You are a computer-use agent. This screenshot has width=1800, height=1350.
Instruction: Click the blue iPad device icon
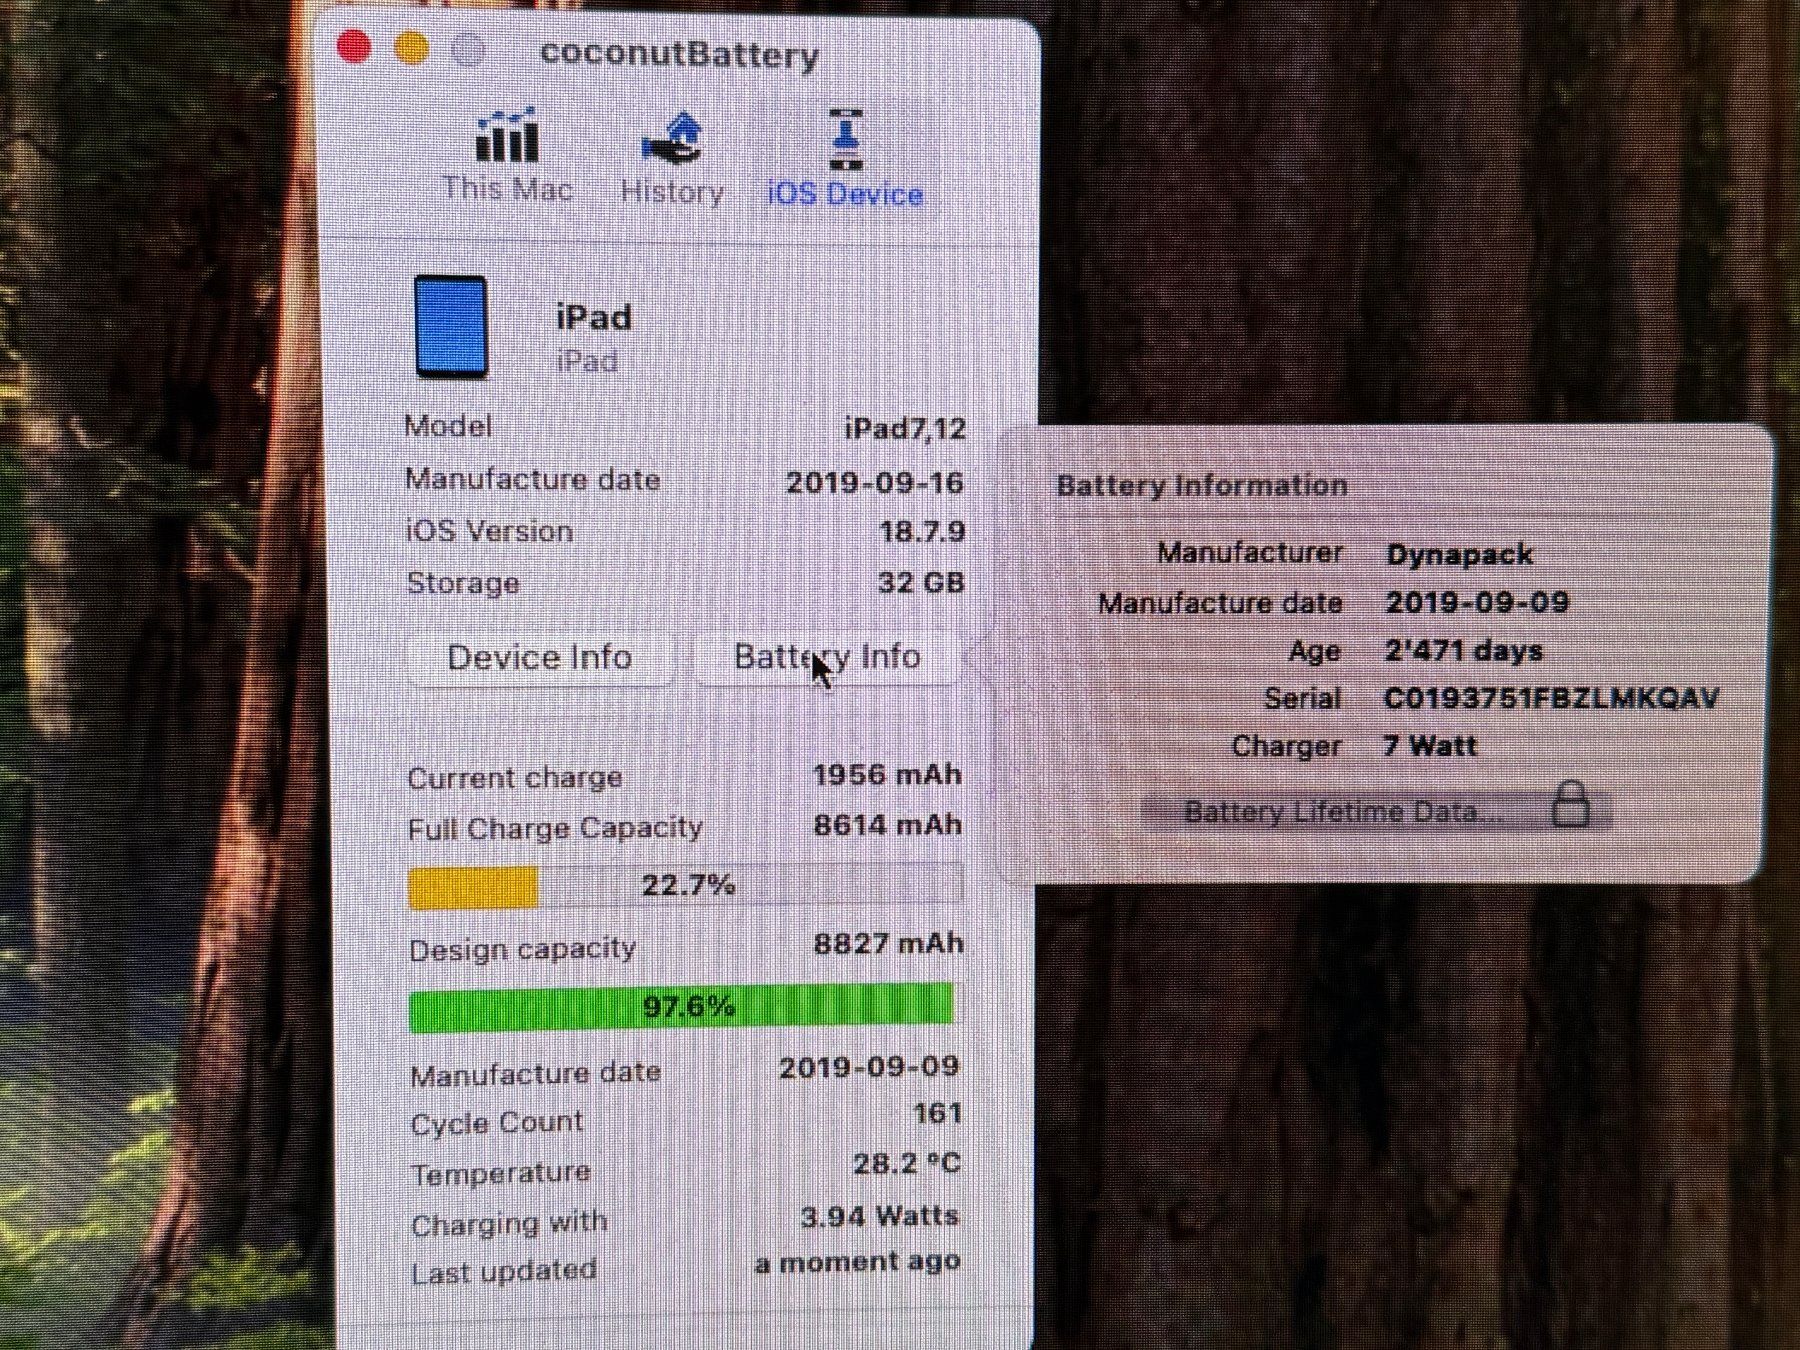pos(451,327)
